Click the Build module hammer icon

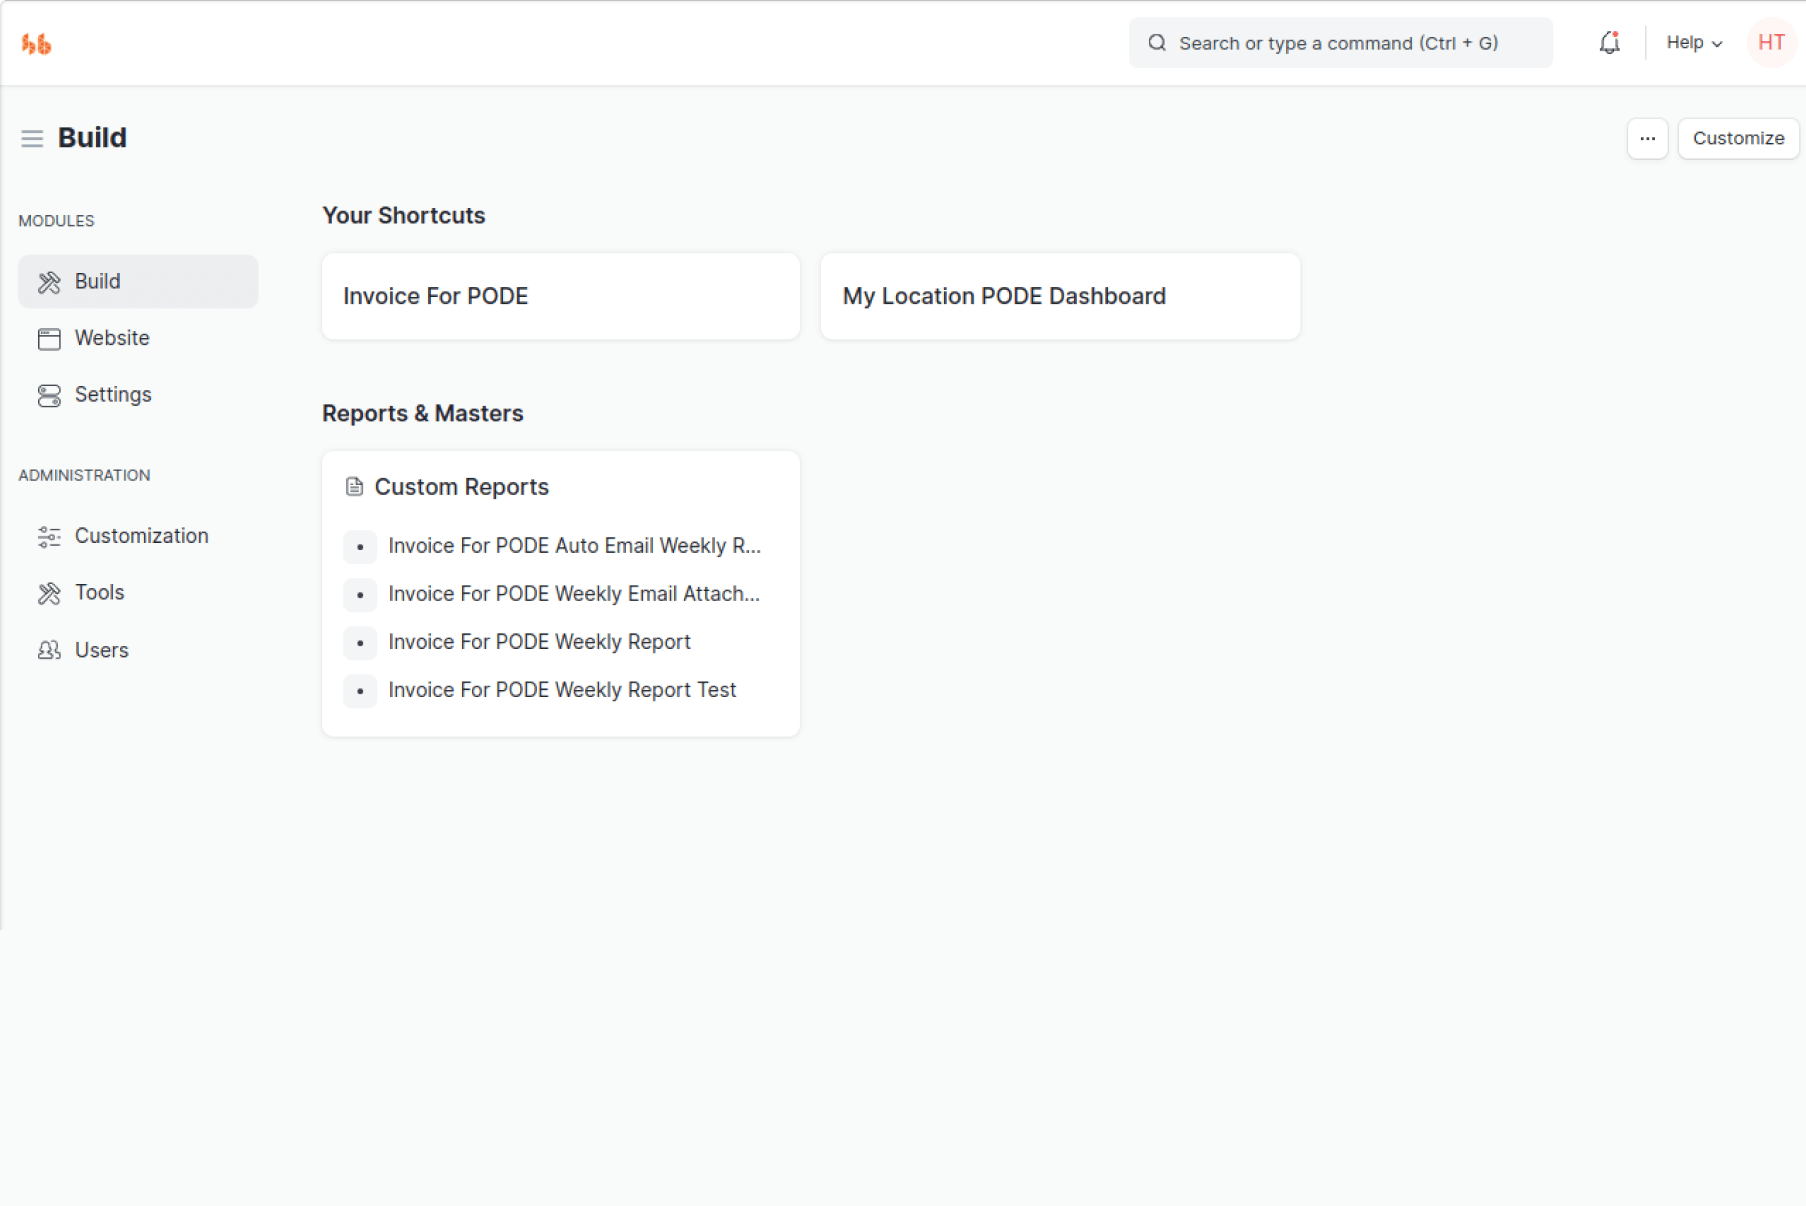[49, 282]
